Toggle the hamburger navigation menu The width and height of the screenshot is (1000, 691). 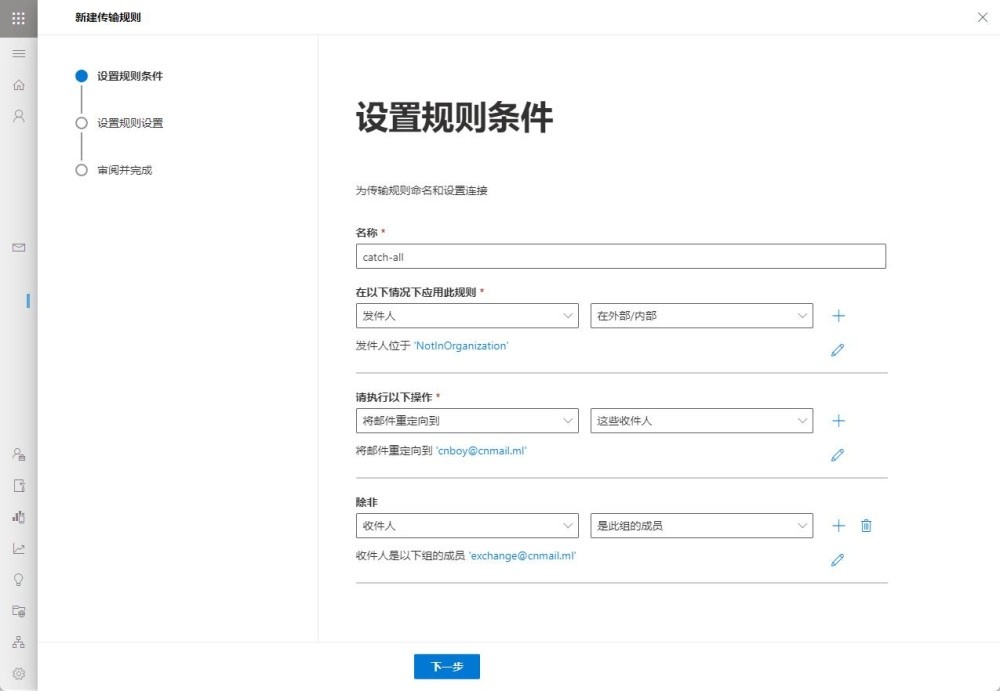coord(18,54)
